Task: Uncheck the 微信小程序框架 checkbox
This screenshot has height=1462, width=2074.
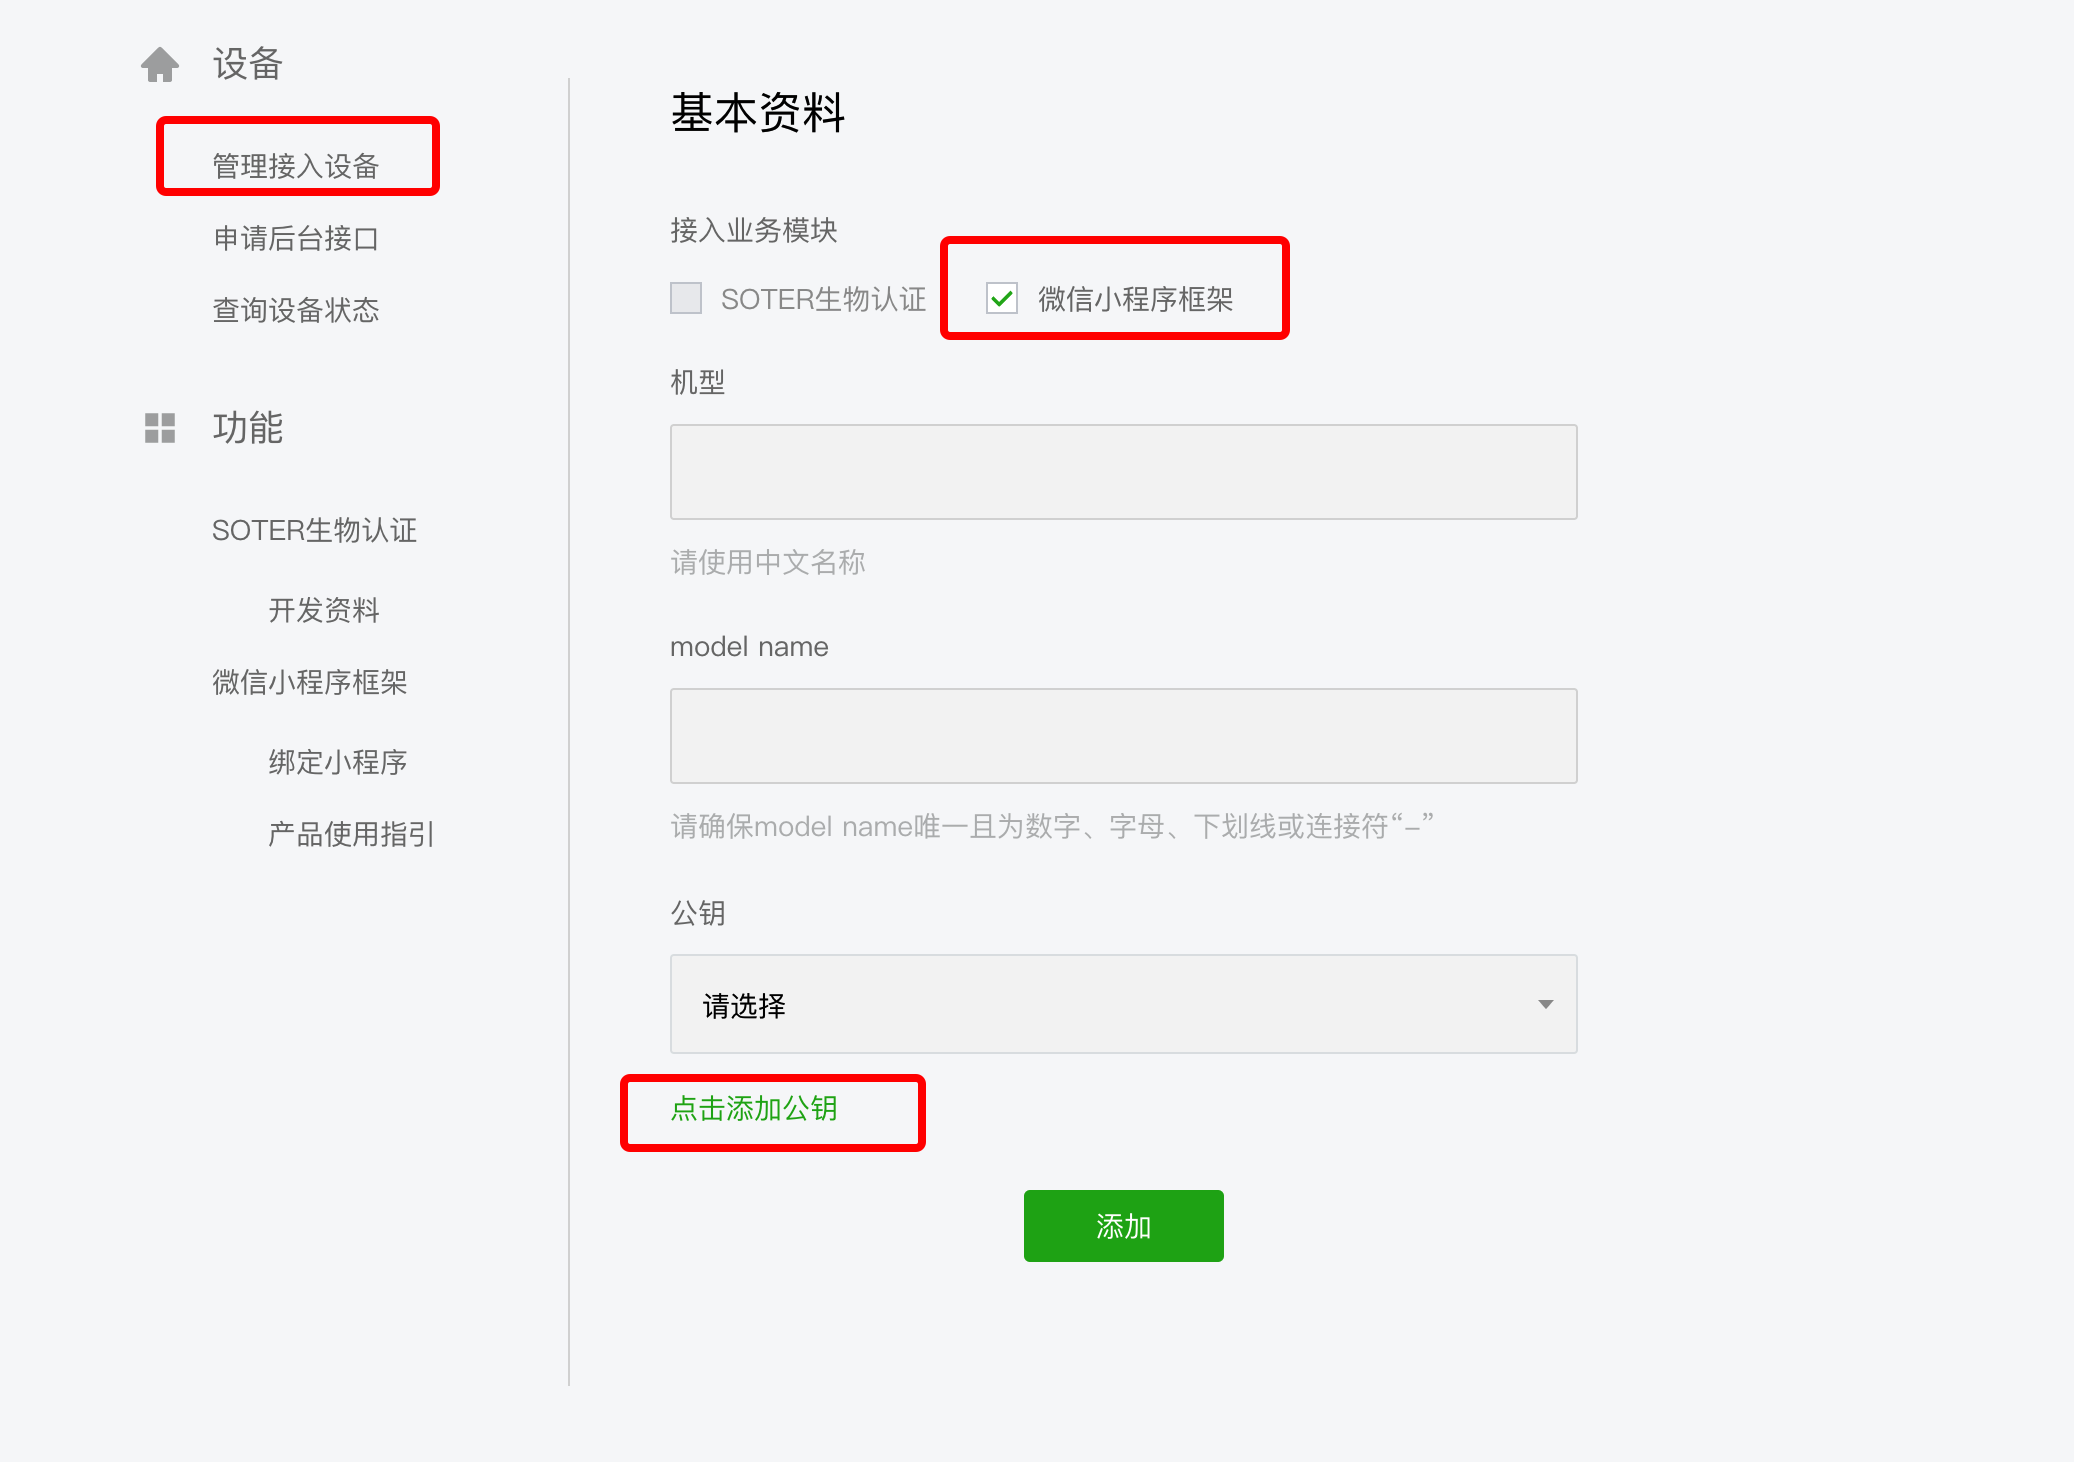Action: pos(1001,298)
